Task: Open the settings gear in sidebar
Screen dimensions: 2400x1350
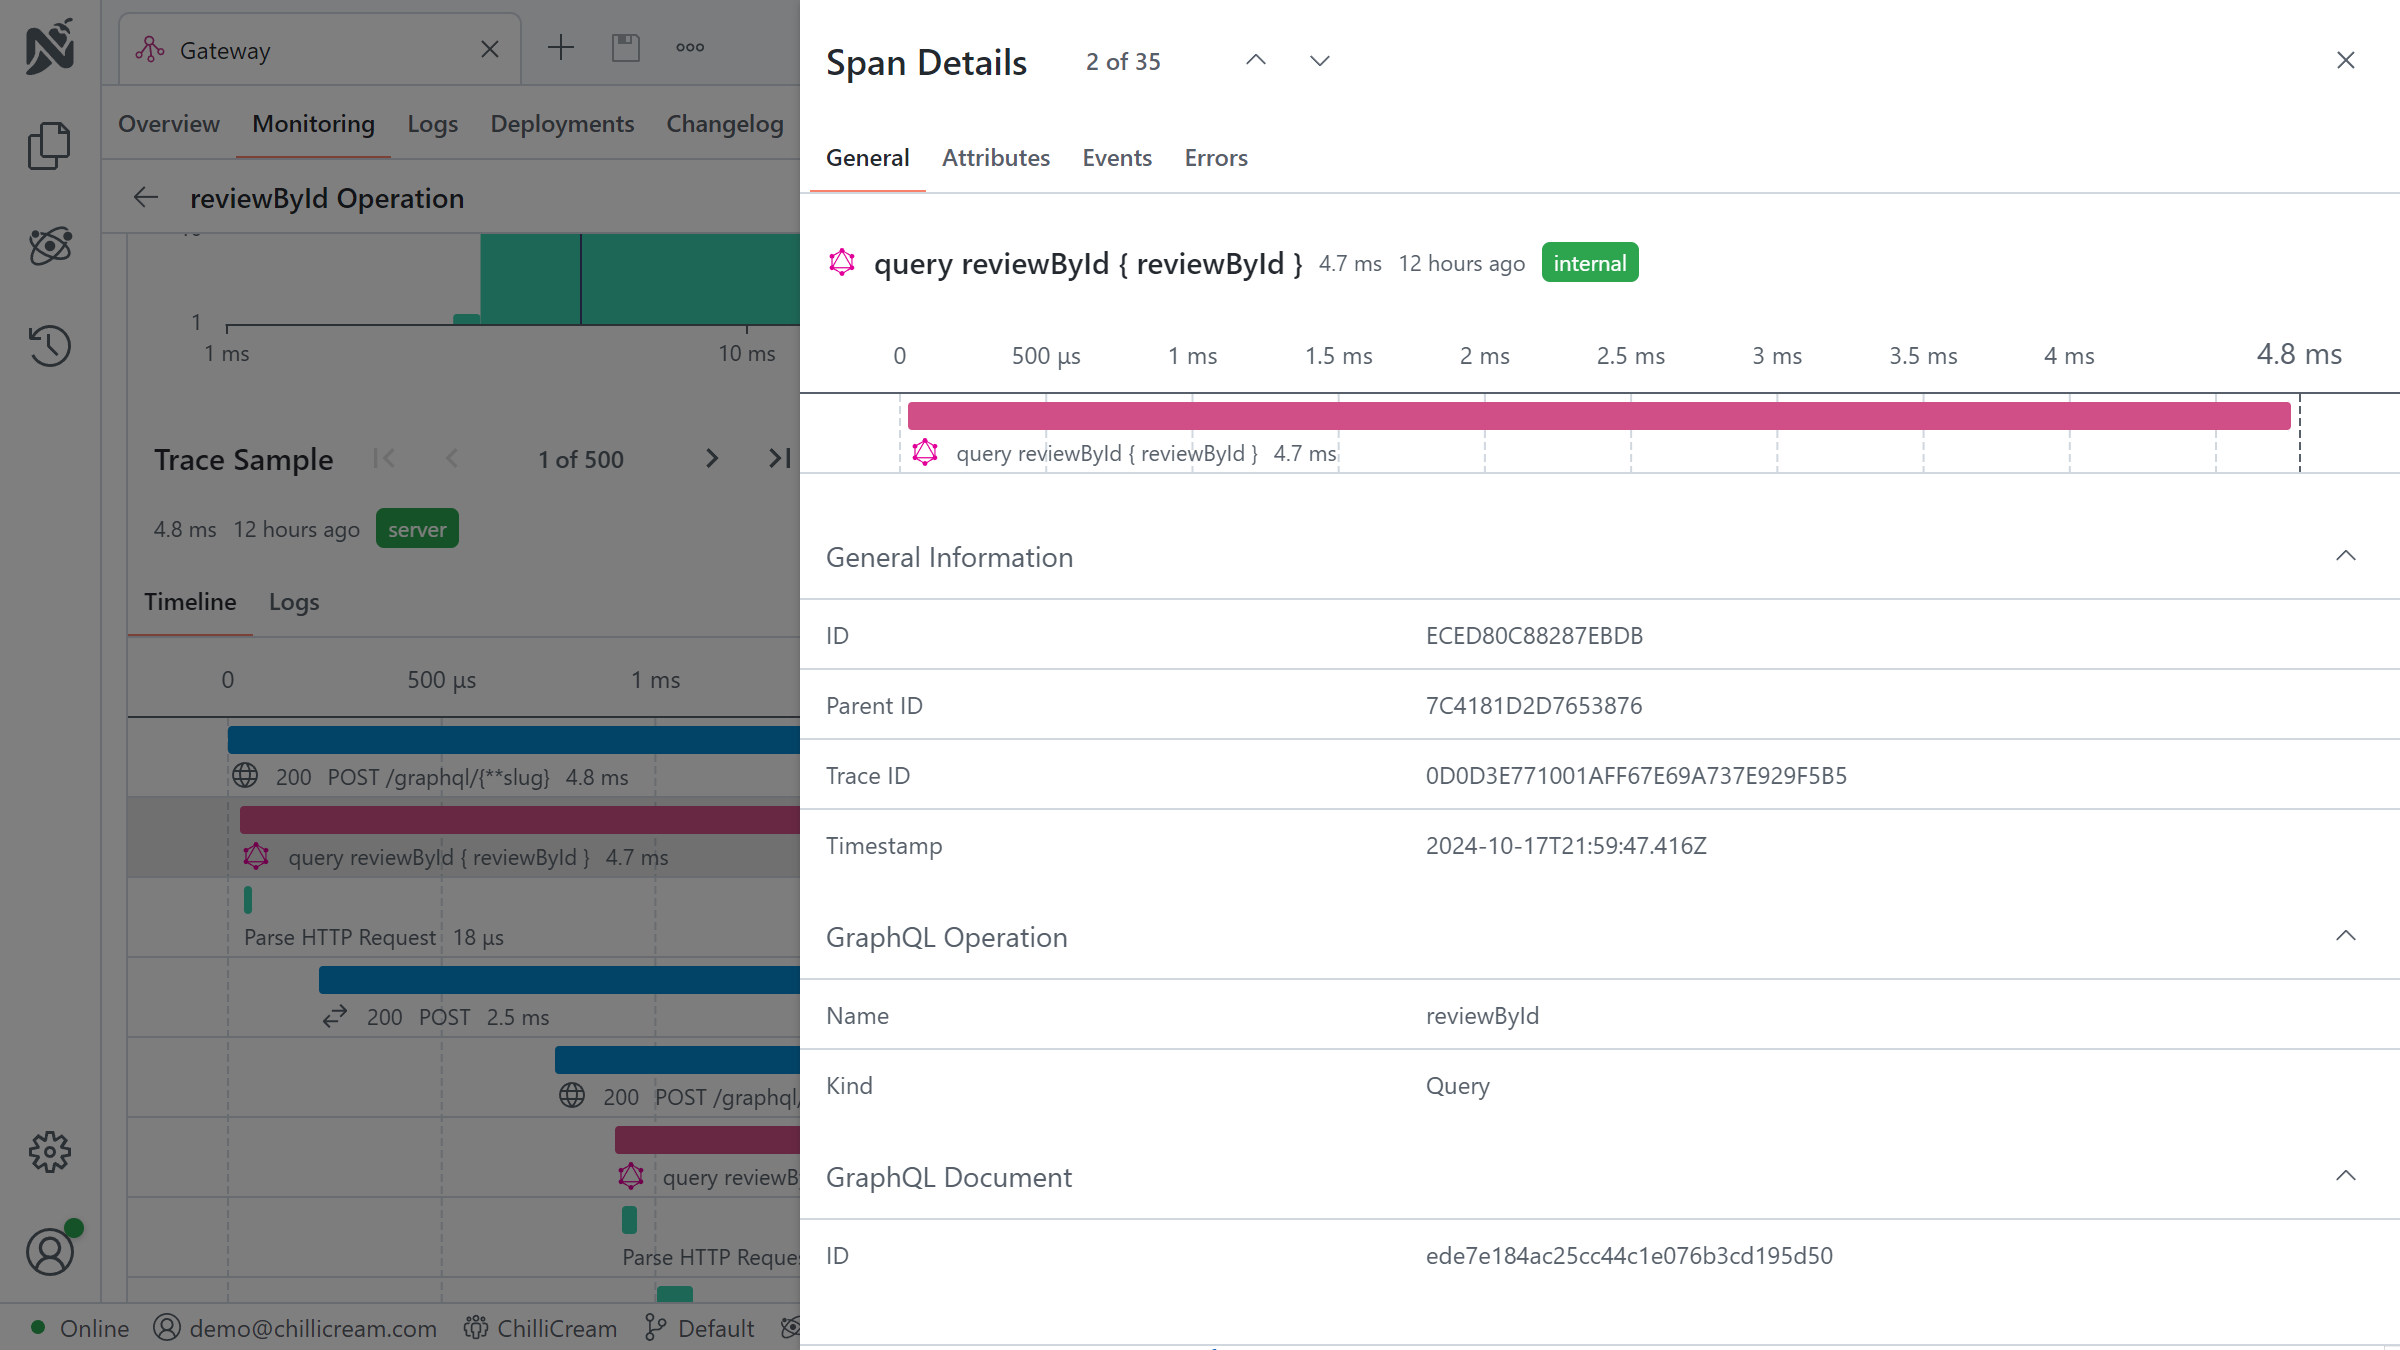Action: [x=49, y=1152]
